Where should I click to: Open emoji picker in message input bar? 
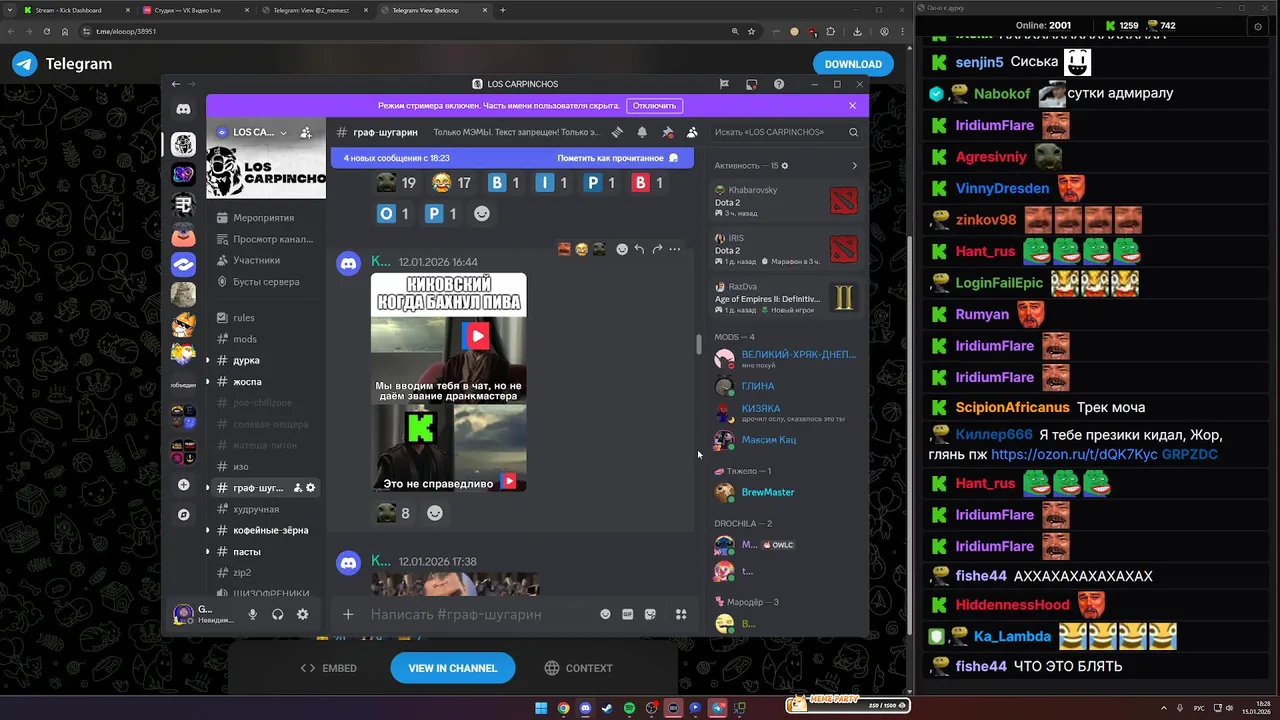[x=605, y=614]
